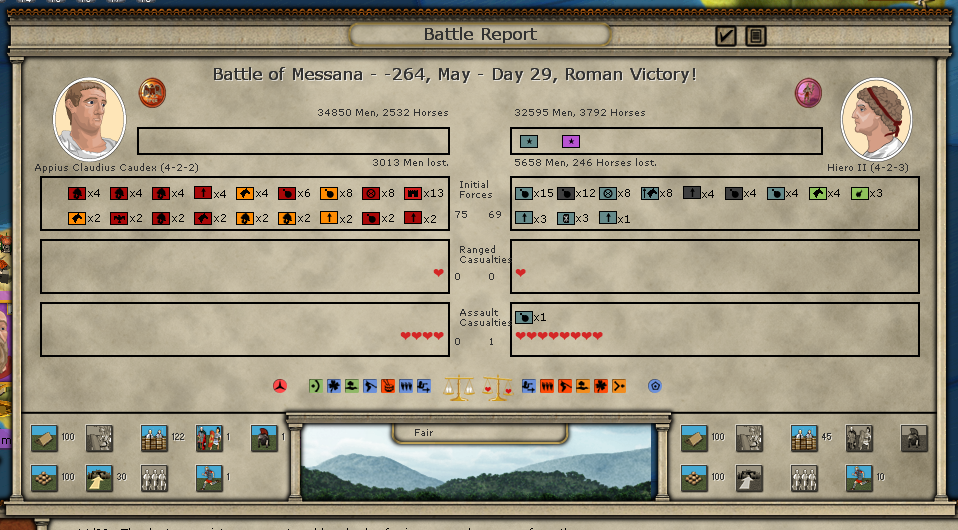Screen dimensions: 958x530
Task: Select Hiero's unit icon marked x15
Action: pos(523,193)
